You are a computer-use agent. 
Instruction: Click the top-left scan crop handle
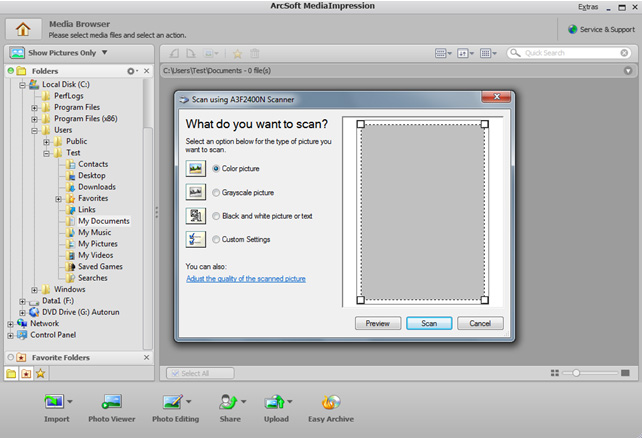click(x=360, y=124)
